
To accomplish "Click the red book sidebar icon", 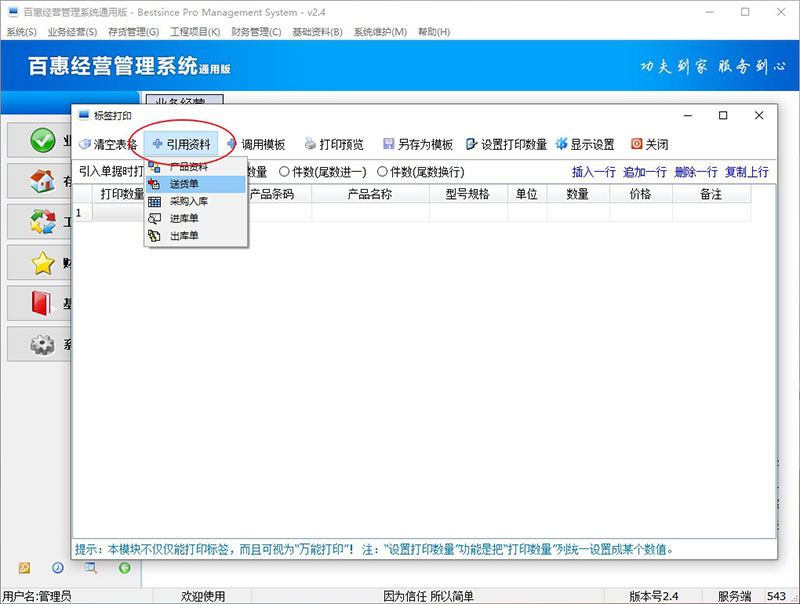I will point(42,304).
